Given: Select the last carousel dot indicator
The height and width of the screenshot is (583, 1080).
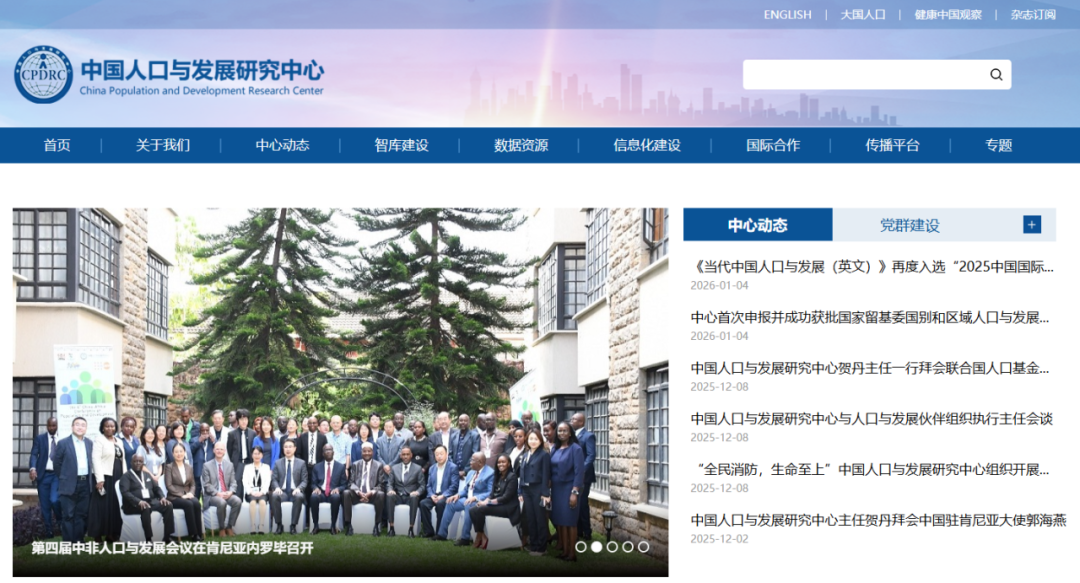Looking at the screenshot, I should tap(641, 547).
